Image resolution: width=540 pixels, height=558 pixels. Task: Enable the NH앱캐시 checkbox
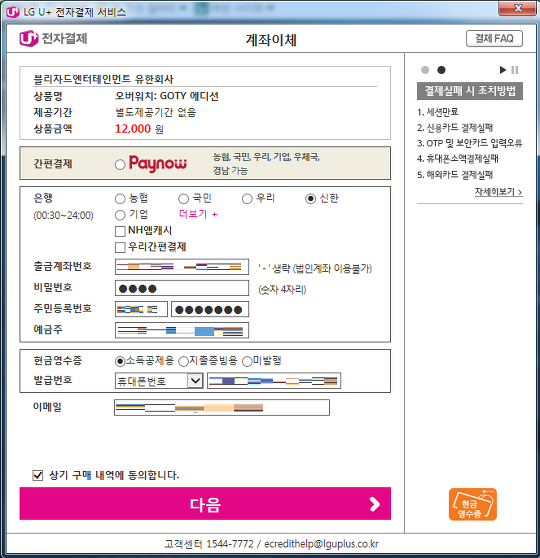pyautogui.click(x=120, y=231)
